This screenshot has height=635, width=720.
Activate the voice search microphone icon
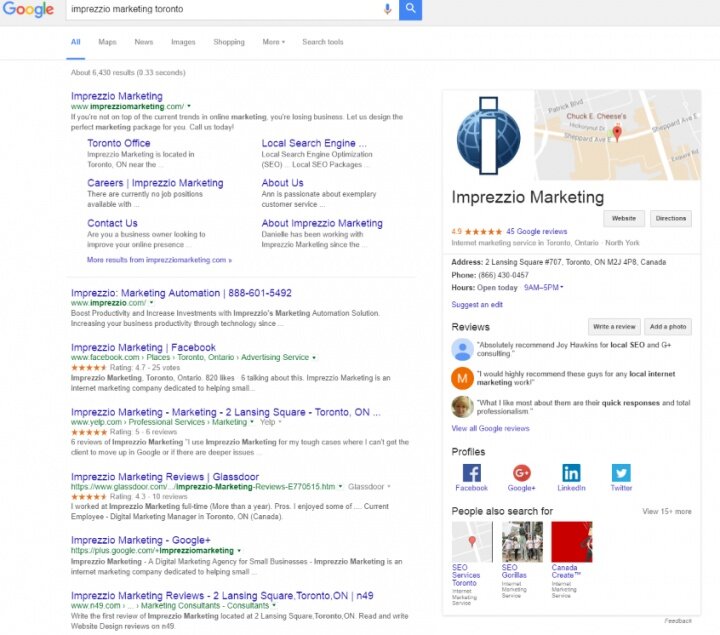tap(388, 9)
